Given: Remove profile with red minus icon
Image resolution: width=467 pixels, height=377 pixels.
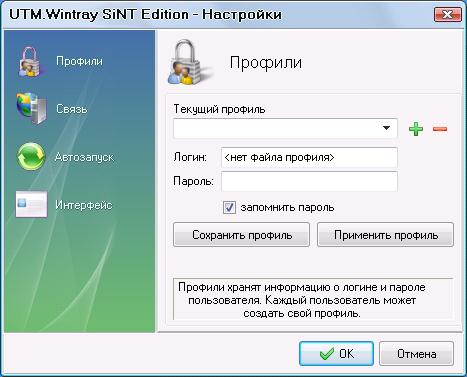Looking at the screenshot, I should [440, 129].
